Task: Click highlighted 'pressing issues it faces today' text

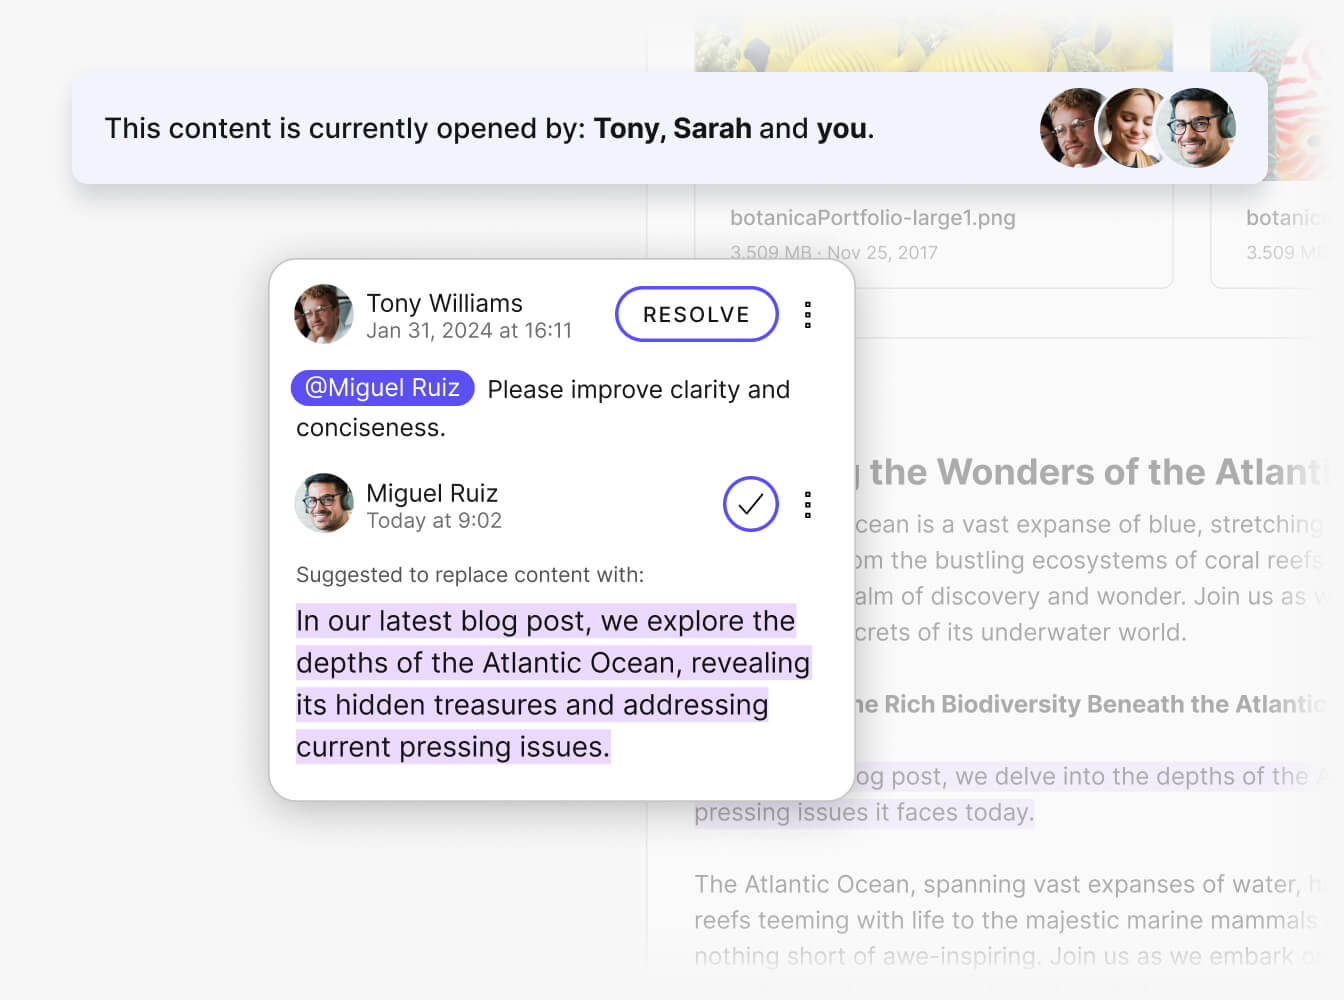Action: pyautogui.click(x=864, y=812)
